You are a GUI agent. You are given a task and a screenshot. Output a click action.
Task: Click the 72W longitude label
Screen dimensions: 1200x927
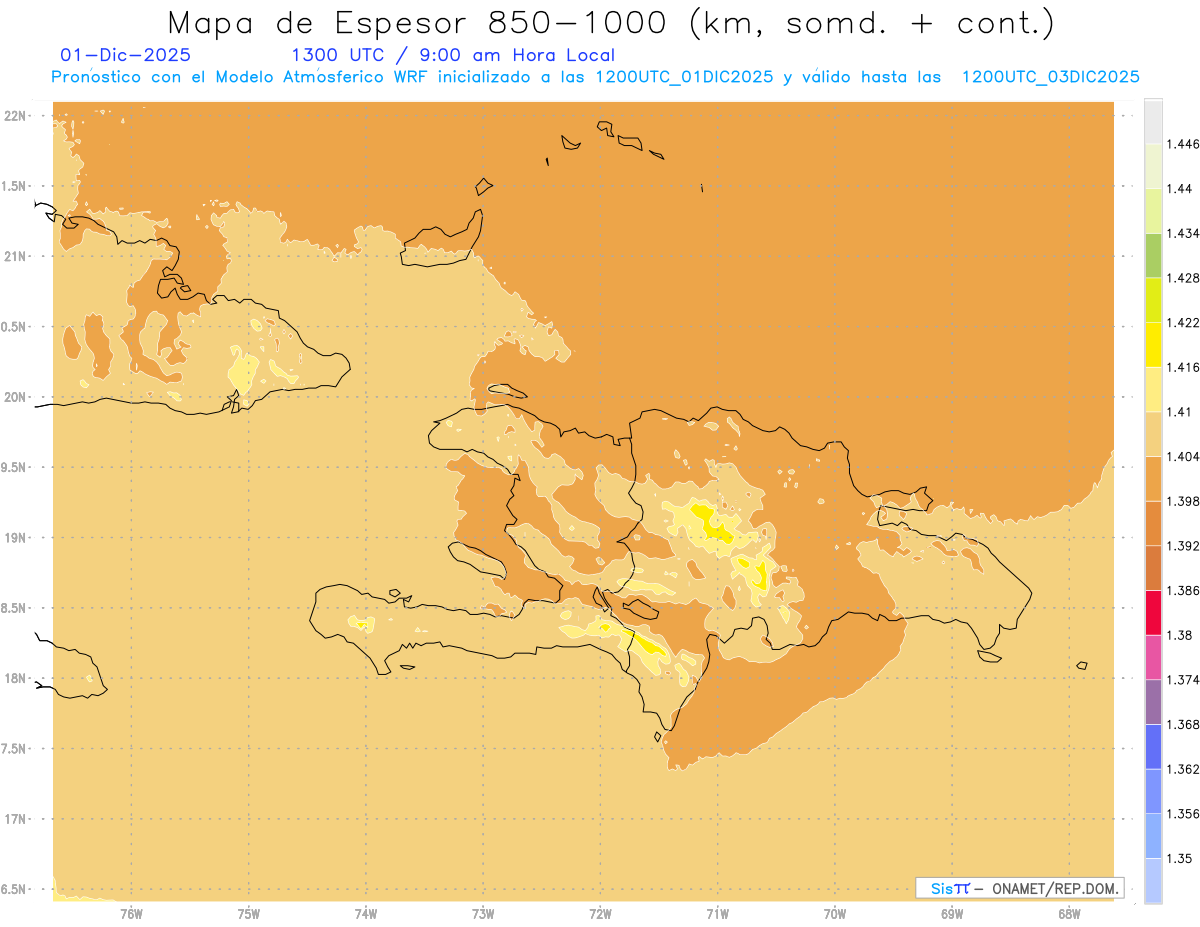601,912
